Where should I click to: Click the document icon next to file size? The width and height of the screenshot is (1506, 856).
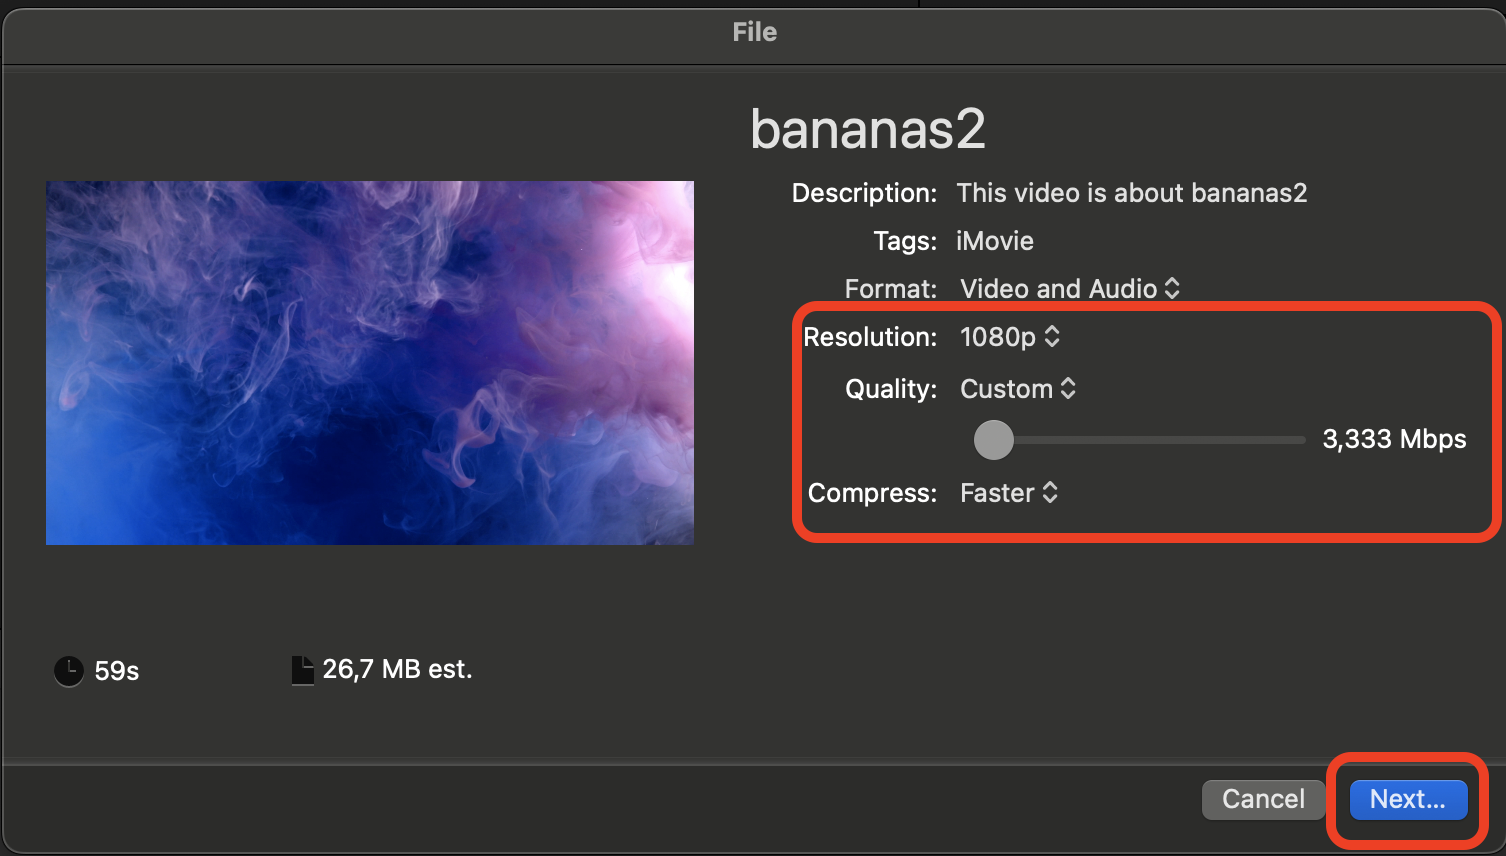302,669
